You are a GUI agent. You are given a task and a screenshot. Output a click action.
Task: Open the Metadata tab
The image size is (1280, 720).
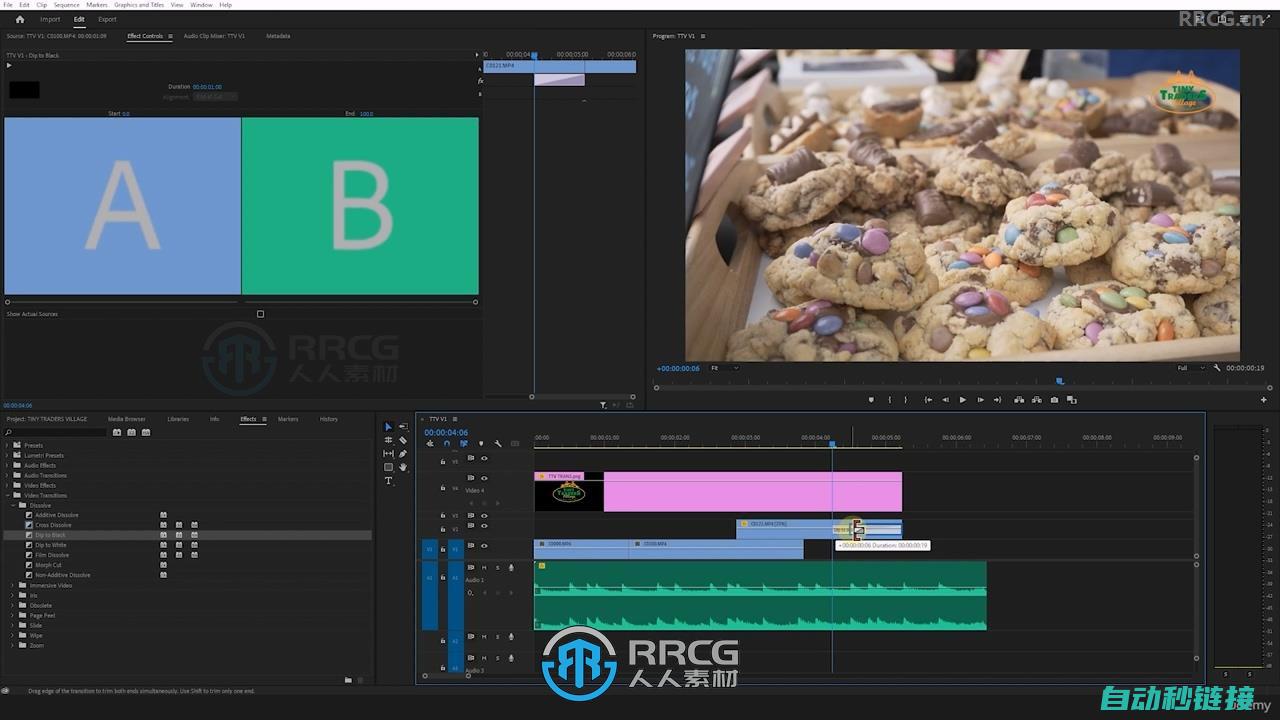[278, 36]
